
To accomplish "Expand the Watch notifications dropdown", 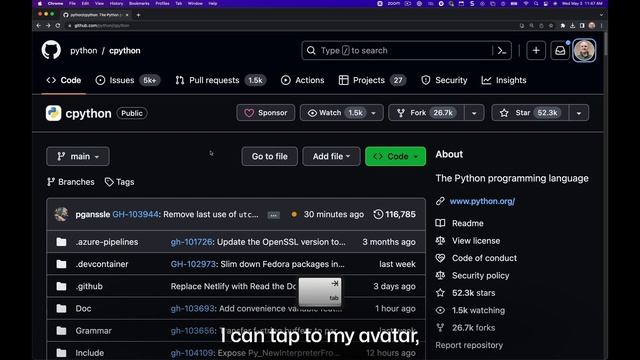I will pos(373,113).
